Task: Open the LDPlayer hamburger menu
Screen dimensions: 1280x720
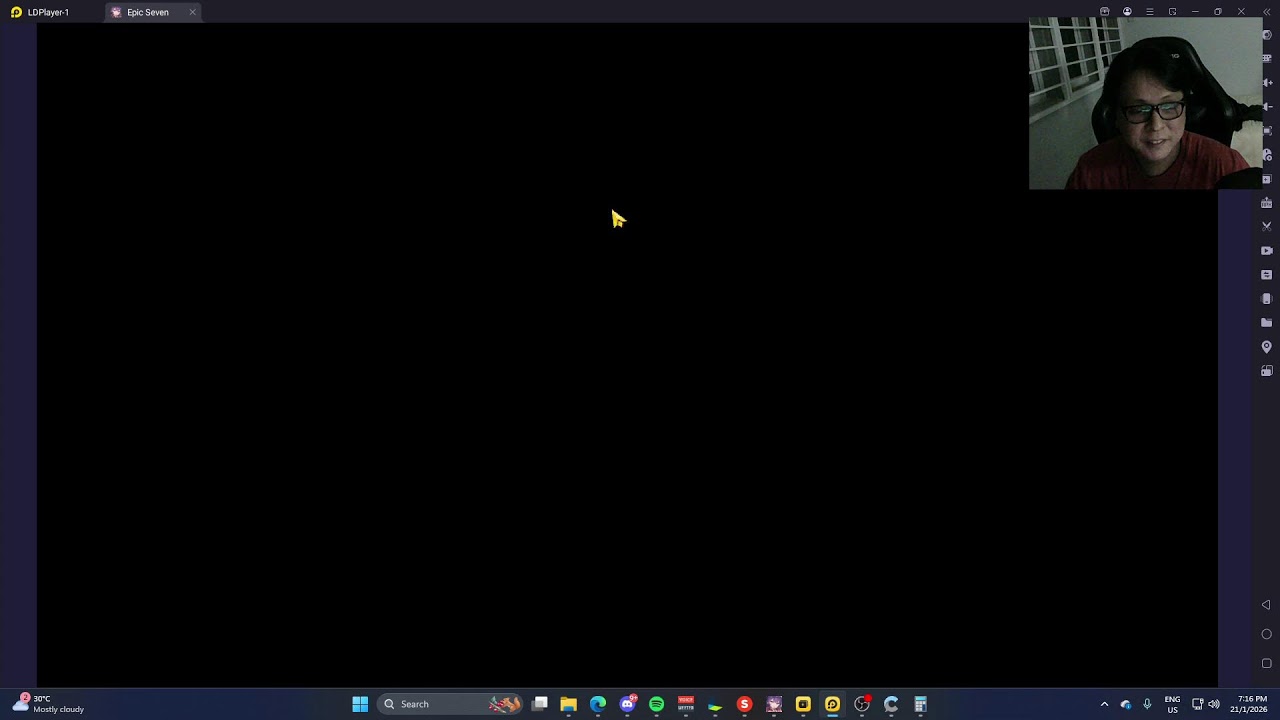Action: pos(1150,12)
